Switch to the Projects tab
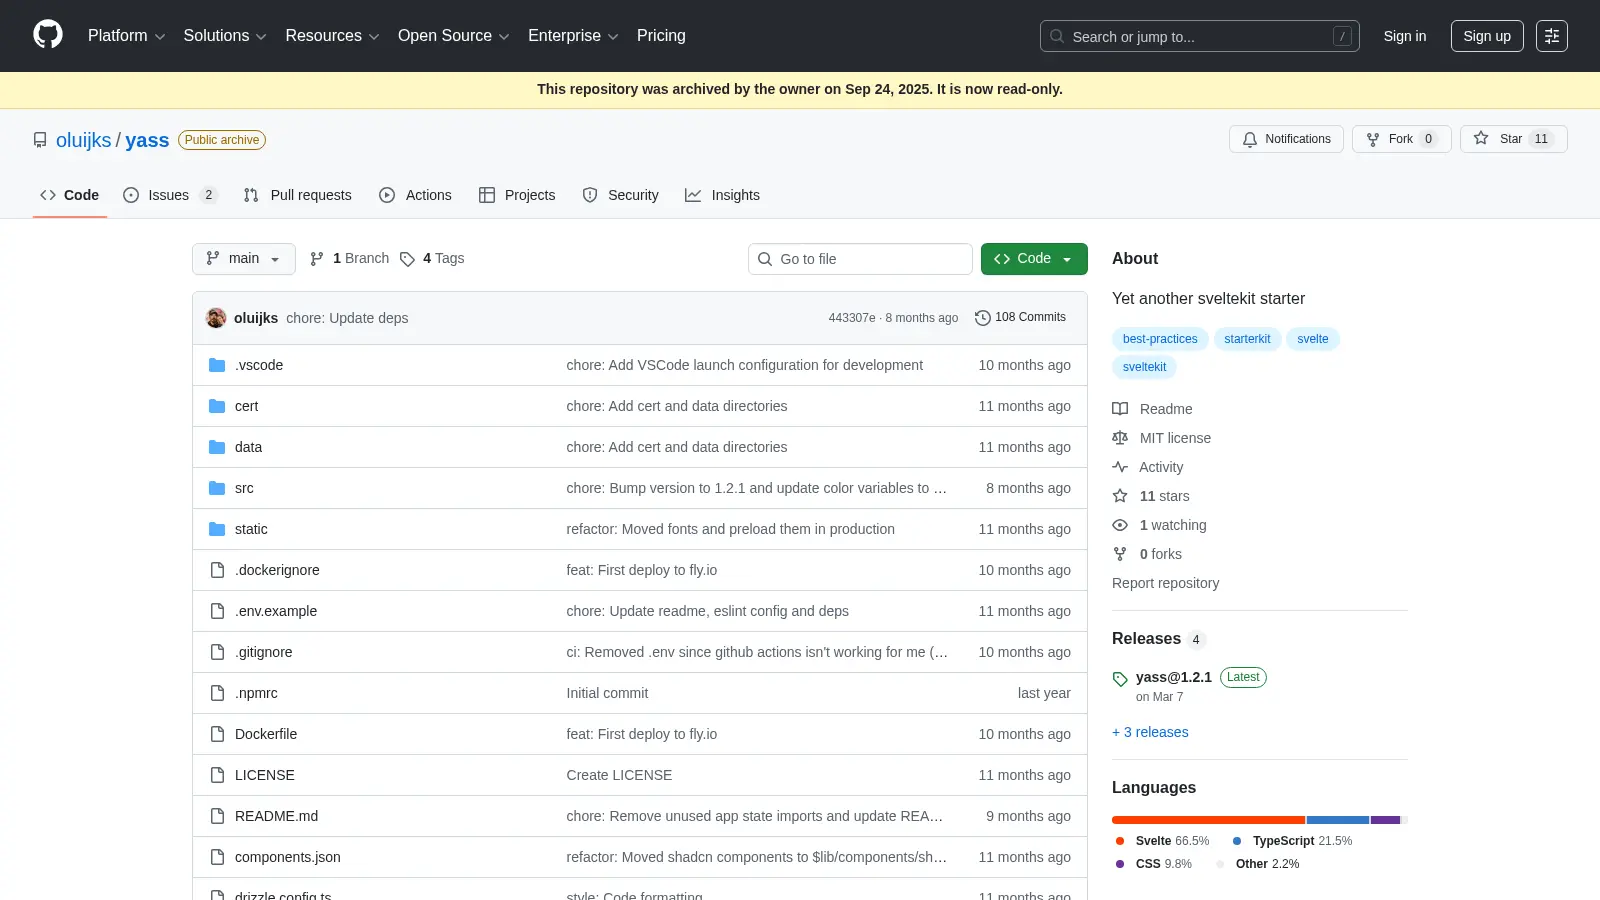Viewport: 1600px width, 900px height. click(x=517, y=195)
